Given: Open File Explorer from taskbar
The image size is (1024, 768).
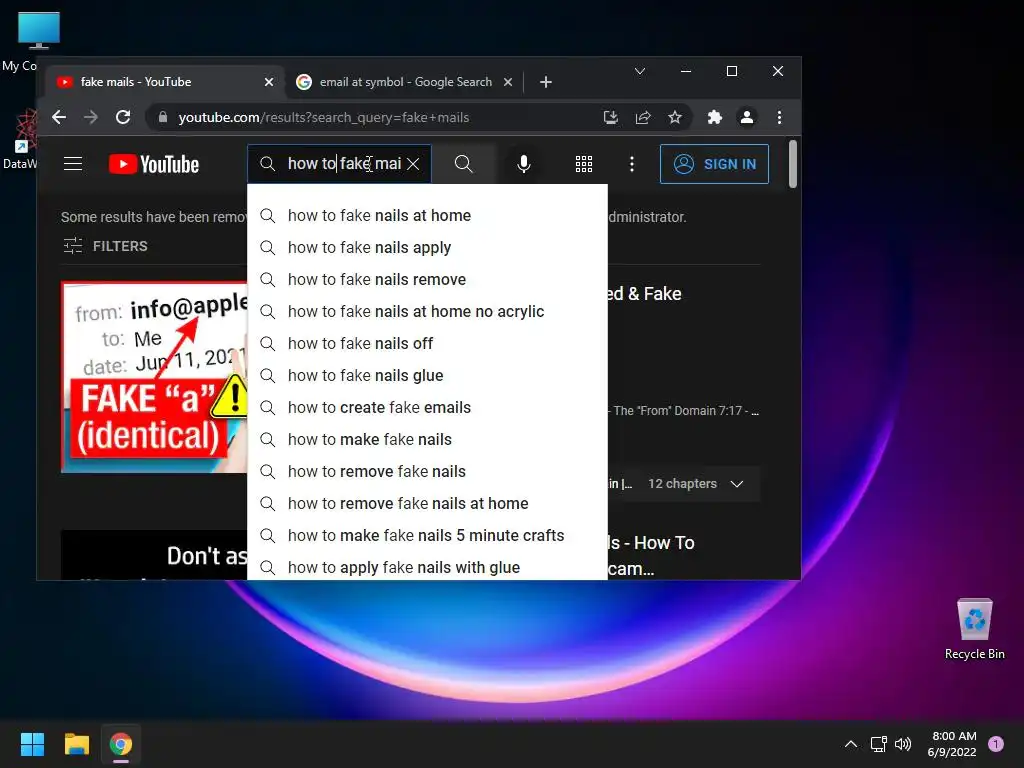Looking at the screenshot, I should [x=76, y=744].
